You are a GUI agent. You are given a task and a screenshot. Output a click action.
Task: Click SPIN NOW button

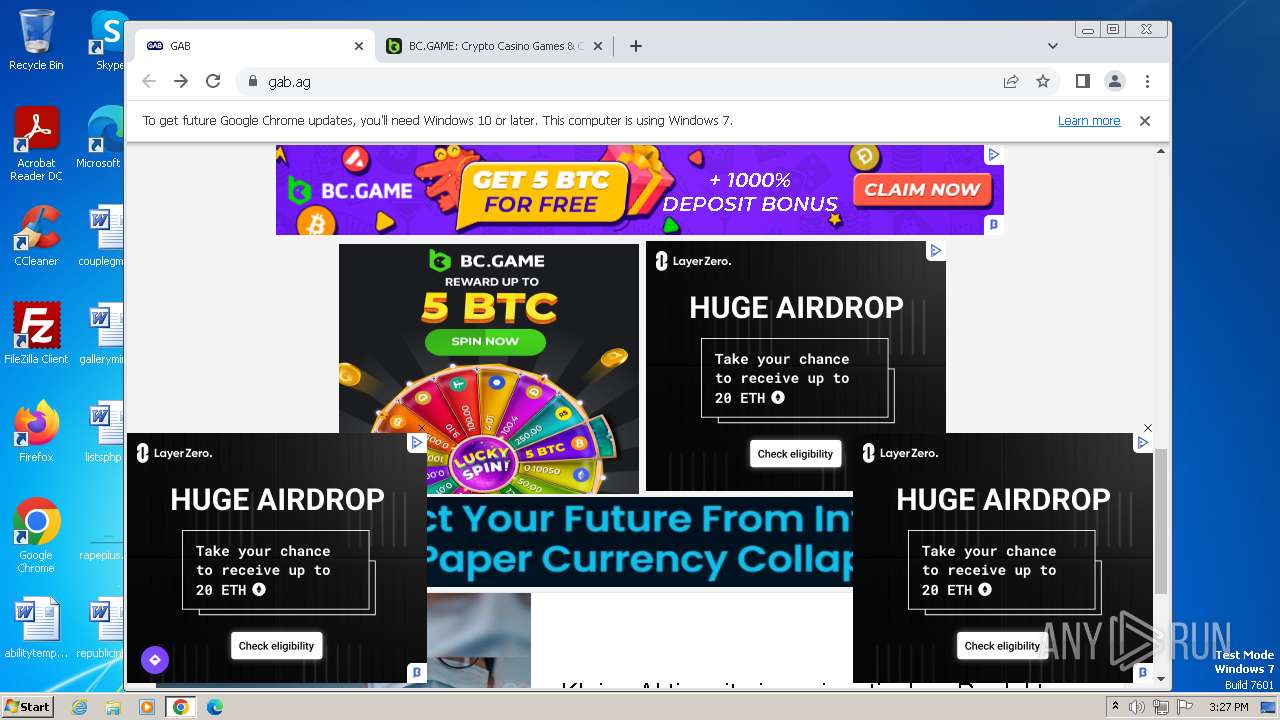[485, 341]
